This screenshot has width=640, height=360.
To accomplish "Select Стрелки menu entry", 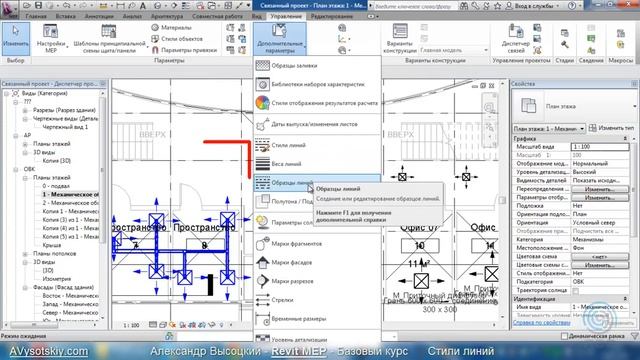I will coord(317,300).
